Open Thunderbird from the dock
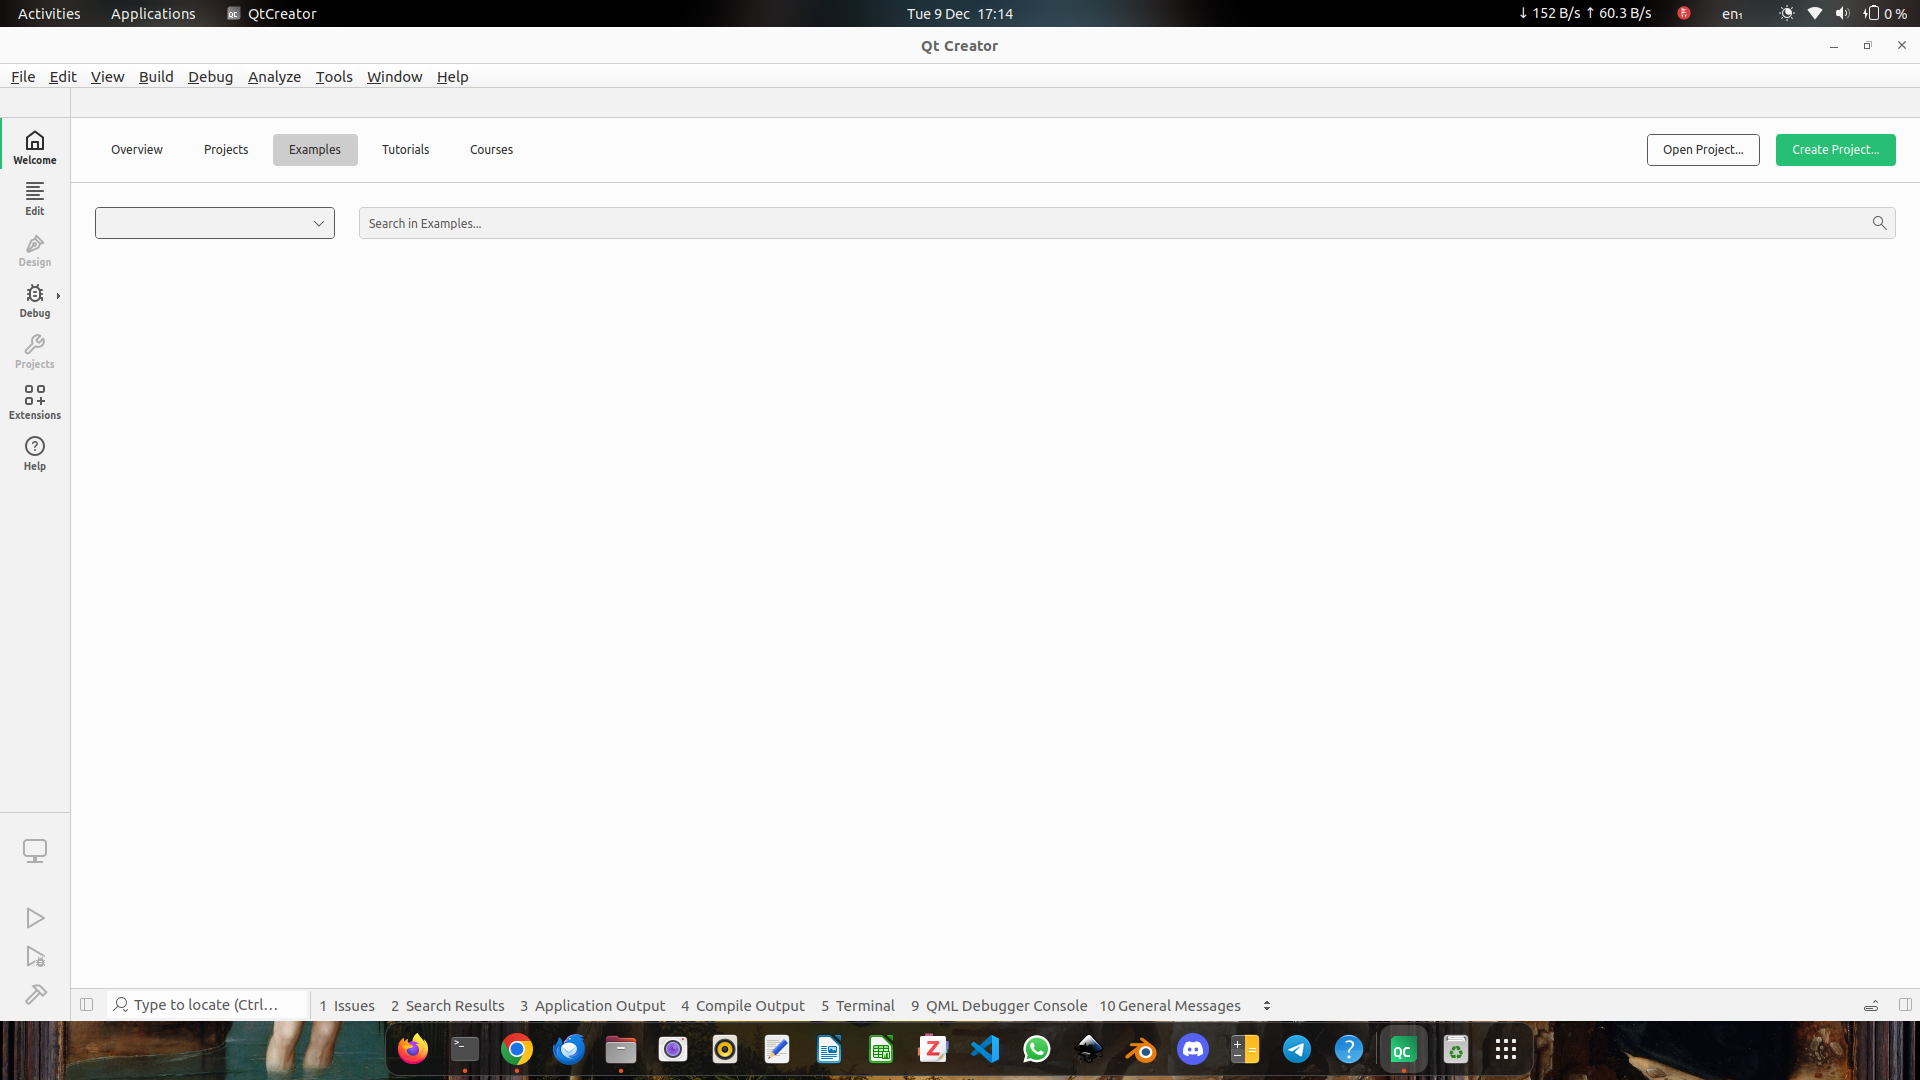This screenshot has width=1920, height=1080. tap(569, 1049)
